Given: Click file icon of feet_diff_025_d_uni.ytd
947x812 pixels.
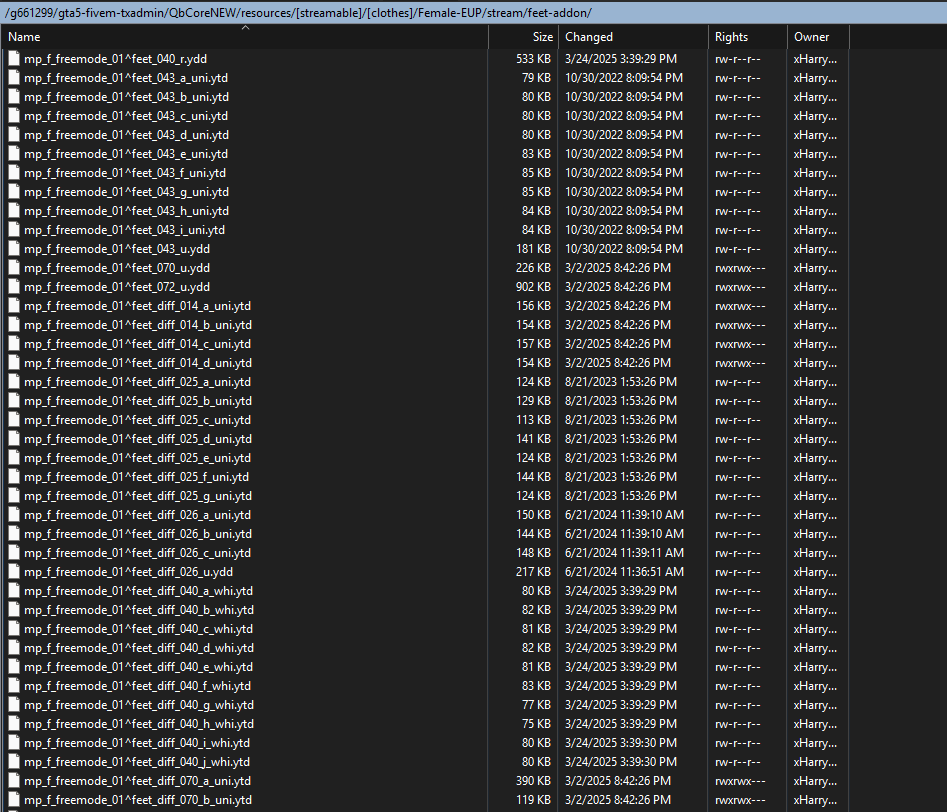Looking at the screenshot, I should (14, 439).
